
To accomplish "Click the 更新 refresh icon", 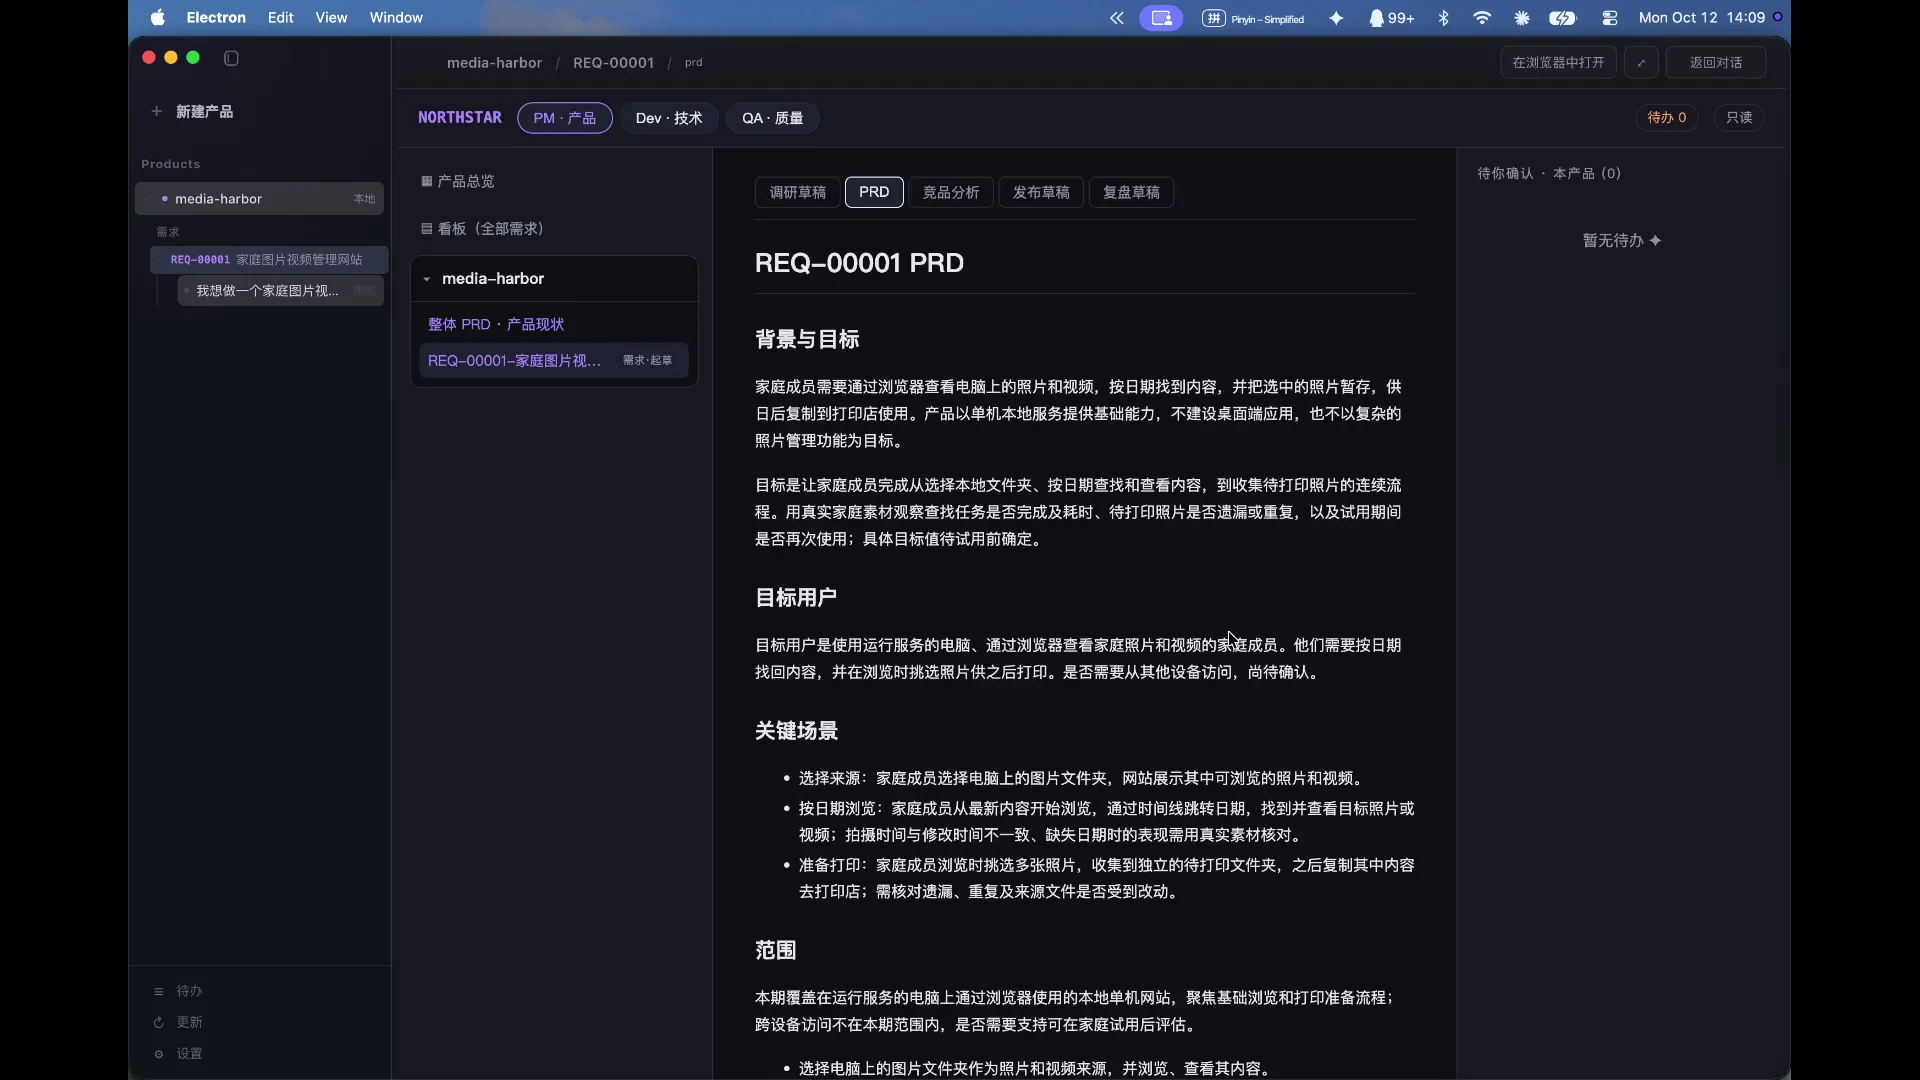I will point(158,1022).
